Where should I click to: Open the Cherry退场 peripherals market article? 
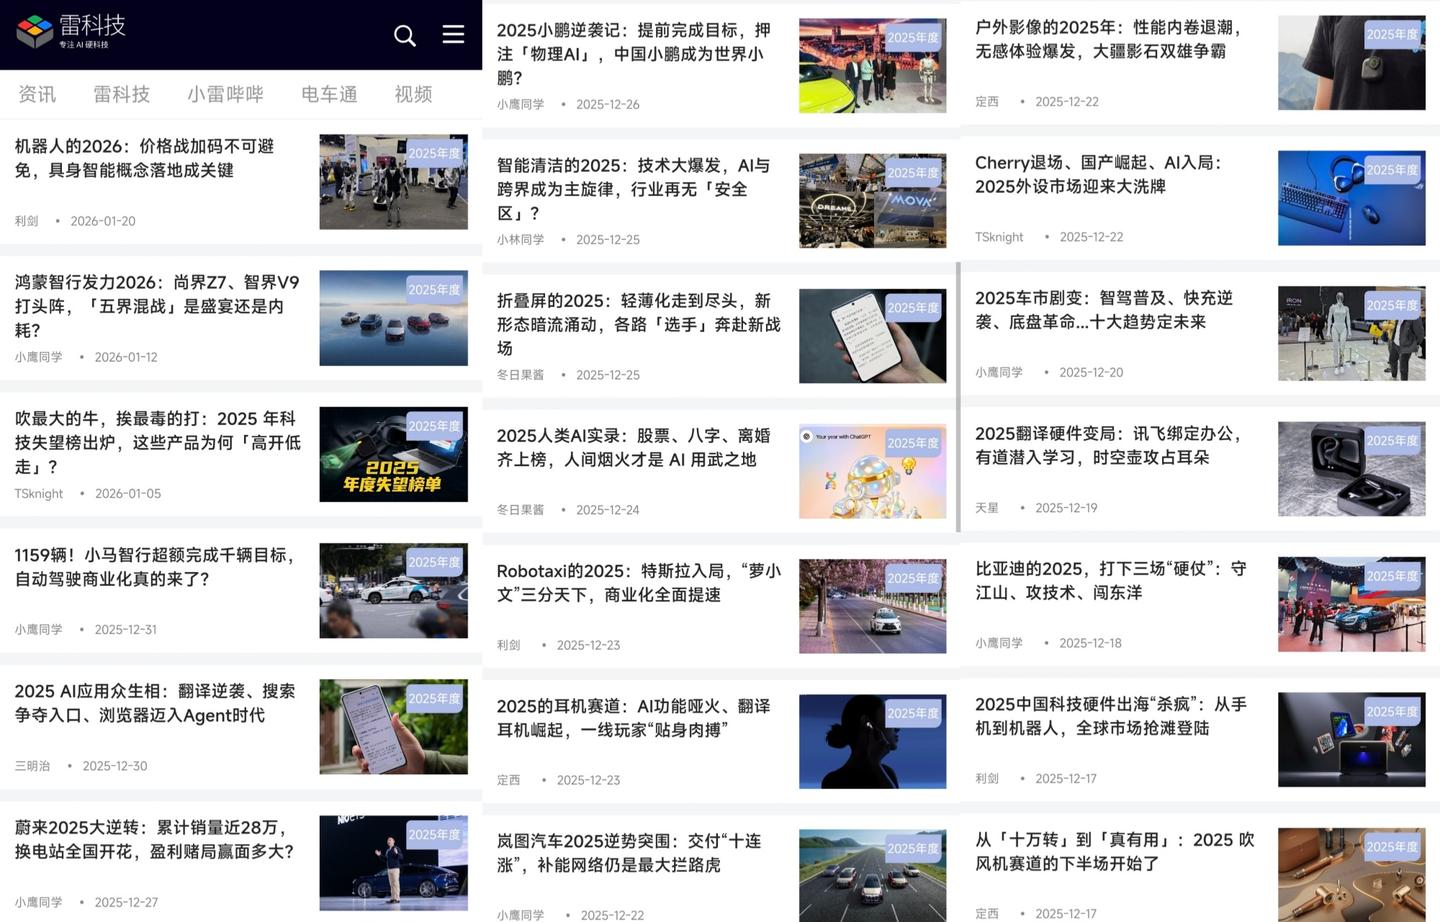click(x=1110, y=174)
